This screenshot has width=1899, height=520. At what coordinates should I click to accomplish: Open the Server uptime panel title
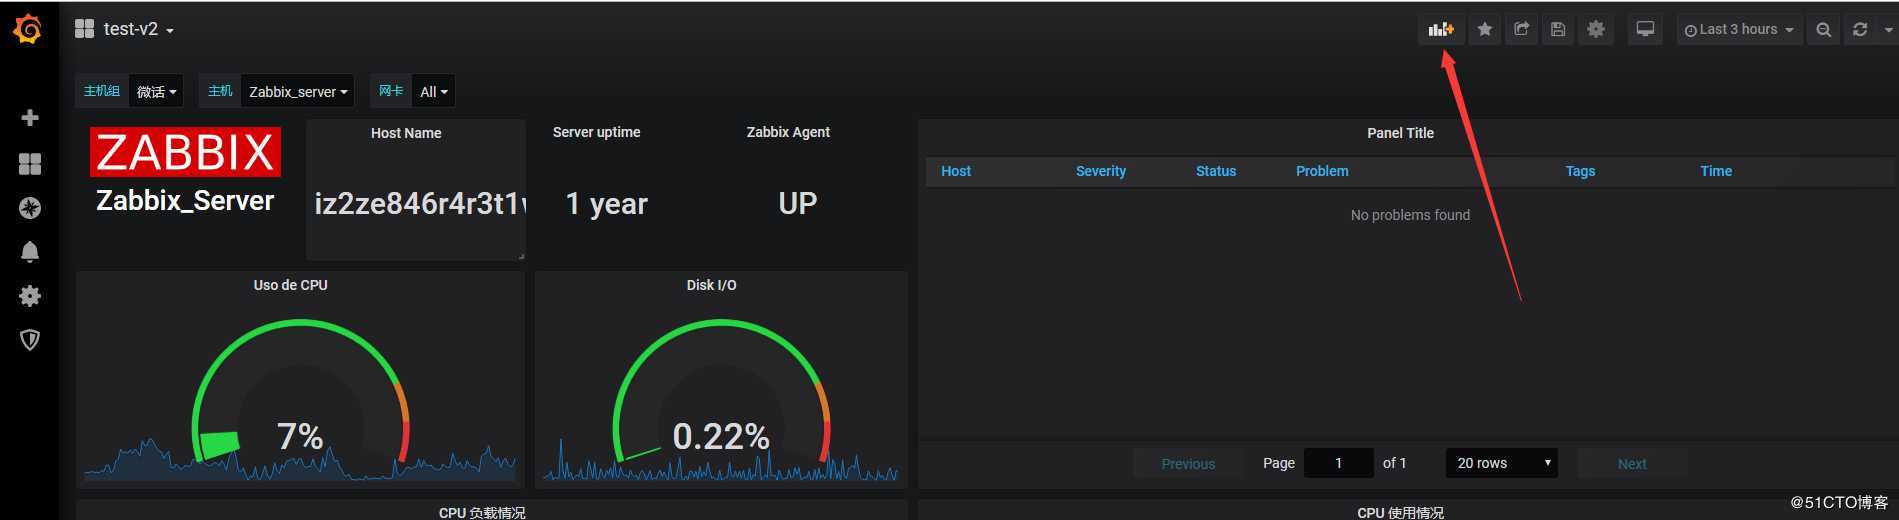click(596, 132)
